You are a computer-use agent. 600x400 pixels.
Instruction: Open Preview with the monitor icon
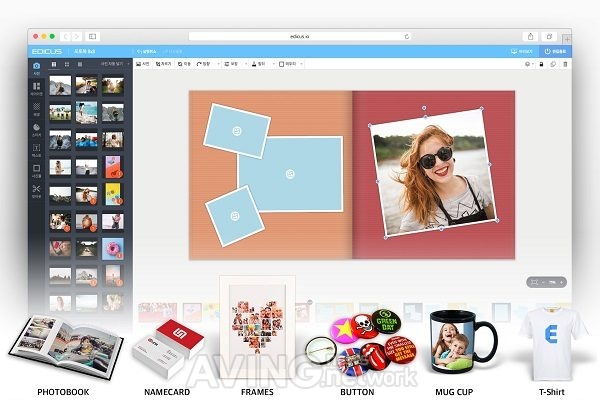click(x=522, y=51)
